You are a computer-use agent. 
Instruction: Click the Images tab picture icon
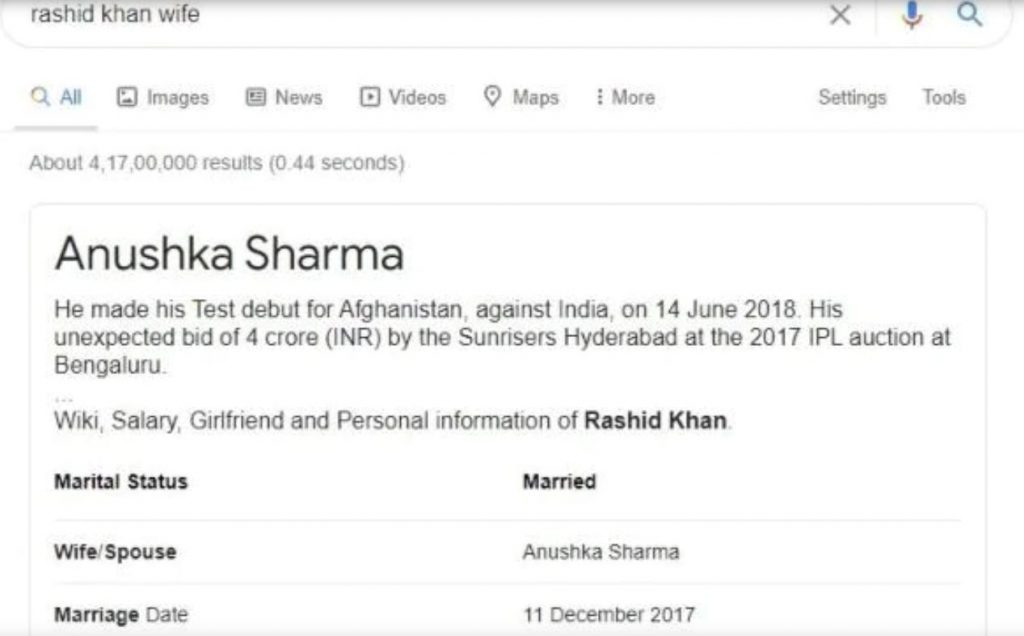click(127, 97)
